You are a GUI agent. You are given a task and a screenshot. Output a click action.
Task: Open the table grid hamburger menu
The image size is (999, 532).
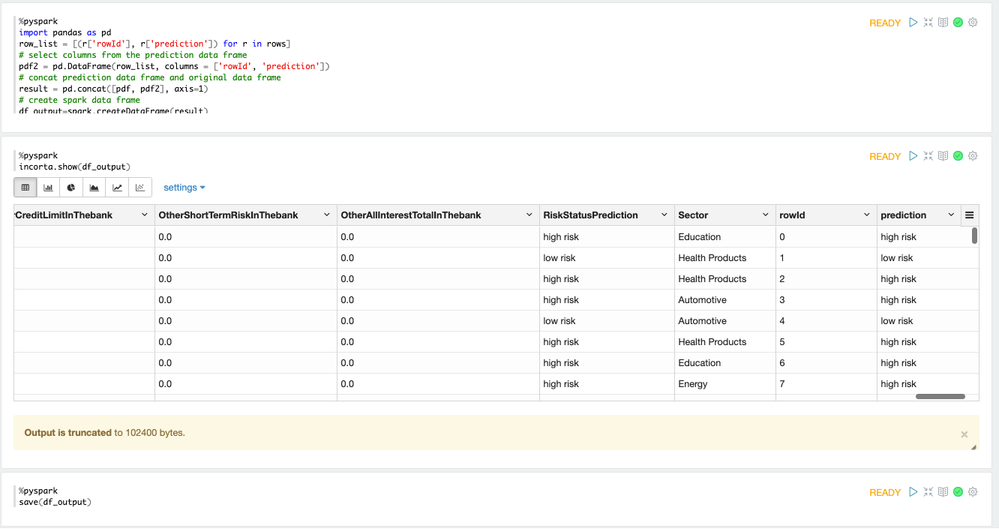coord(969,215)
